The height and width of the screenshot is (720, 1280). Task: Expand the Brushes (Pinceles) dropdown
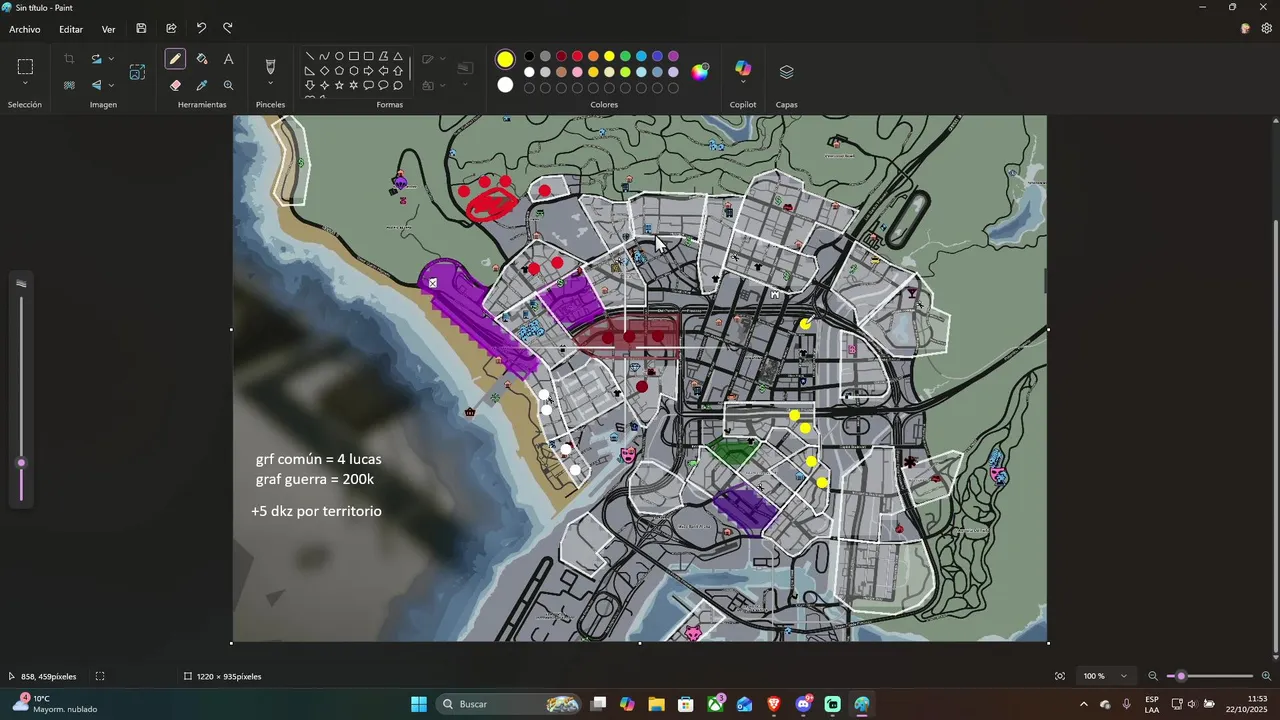pos(270,84)
